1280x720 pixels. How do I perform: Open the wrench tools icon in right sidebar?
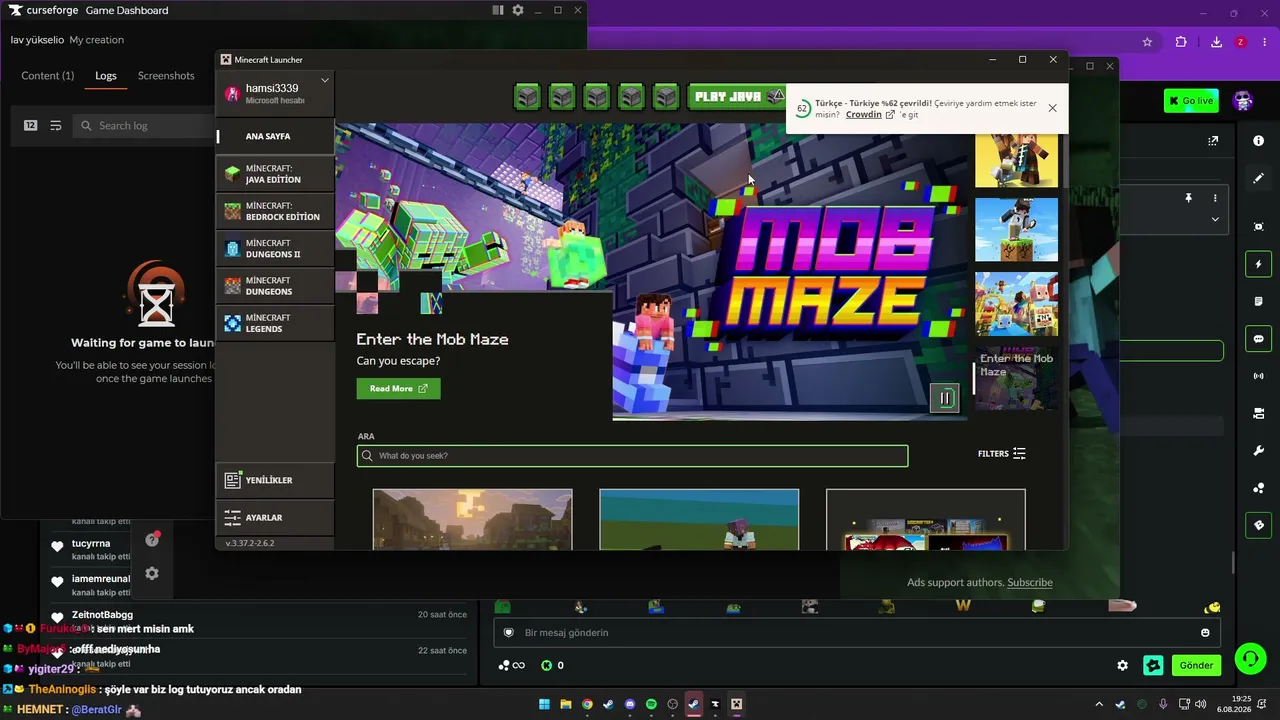tap(1258, 451)
